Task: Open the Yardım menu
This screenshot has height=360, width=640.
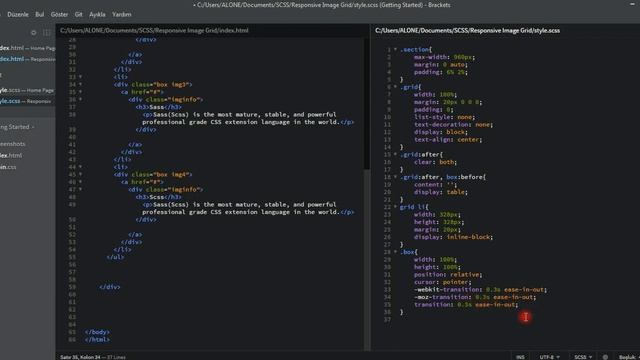Action: [122, 14]
